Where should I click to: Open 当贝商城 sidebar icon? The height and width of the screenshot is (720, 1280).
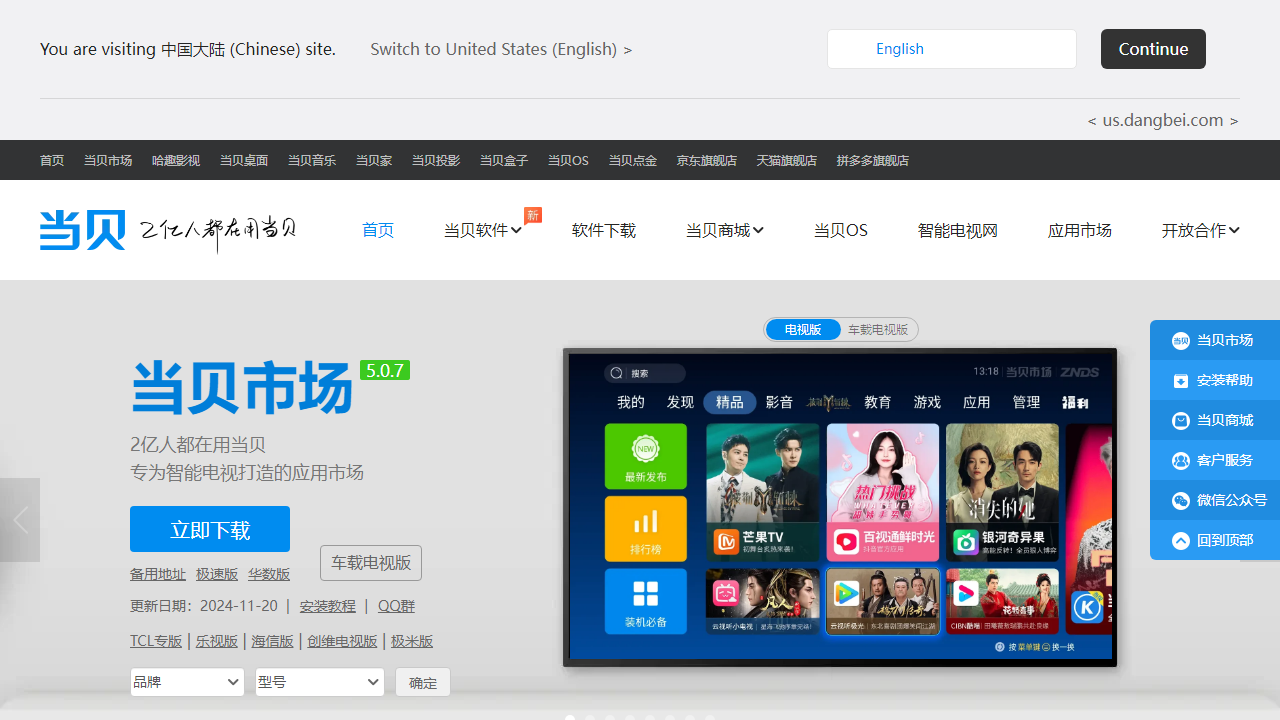(1181, 420)
